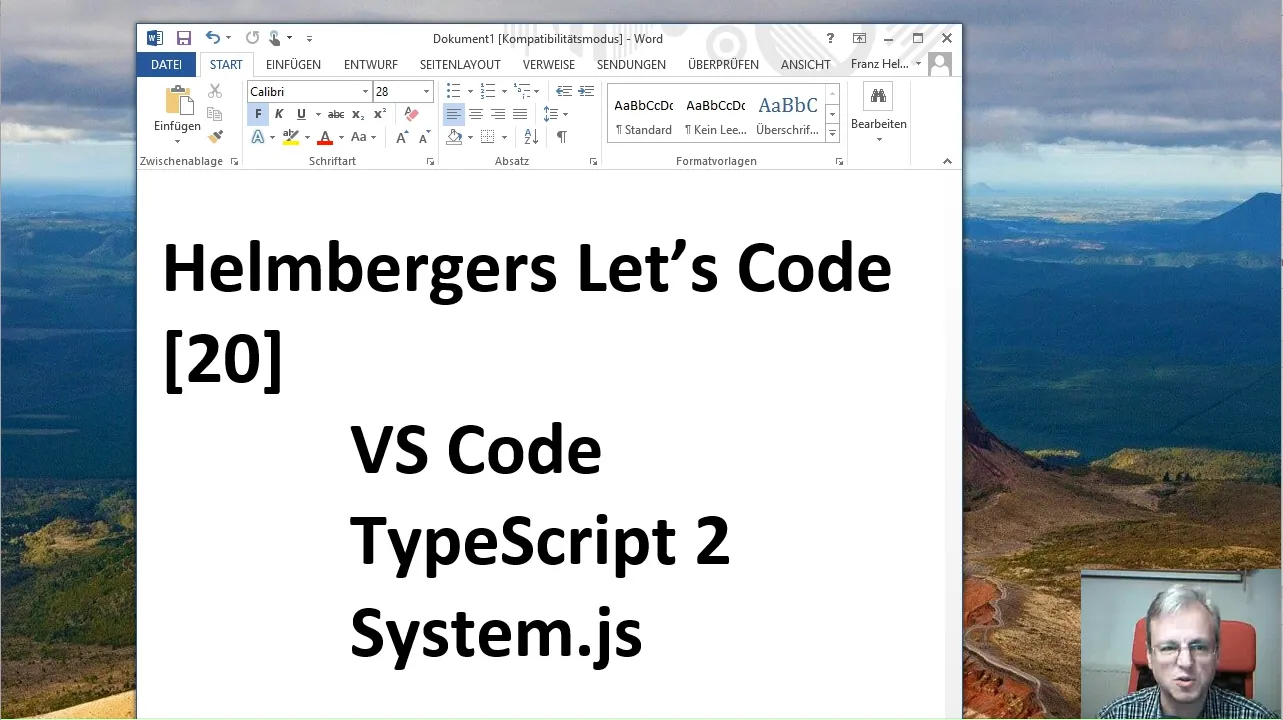Apply underline formatting with the U icon

[x=301, y=113]
